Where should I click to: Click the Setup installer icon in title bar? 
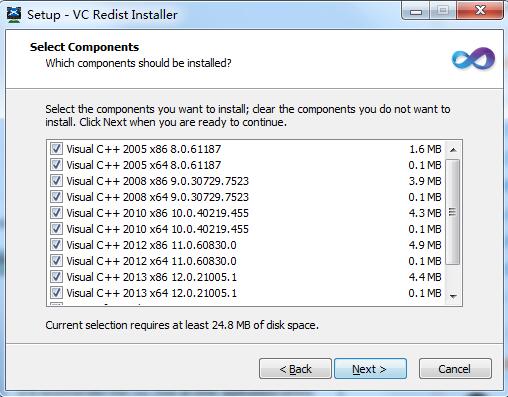[x=14, y=14]
